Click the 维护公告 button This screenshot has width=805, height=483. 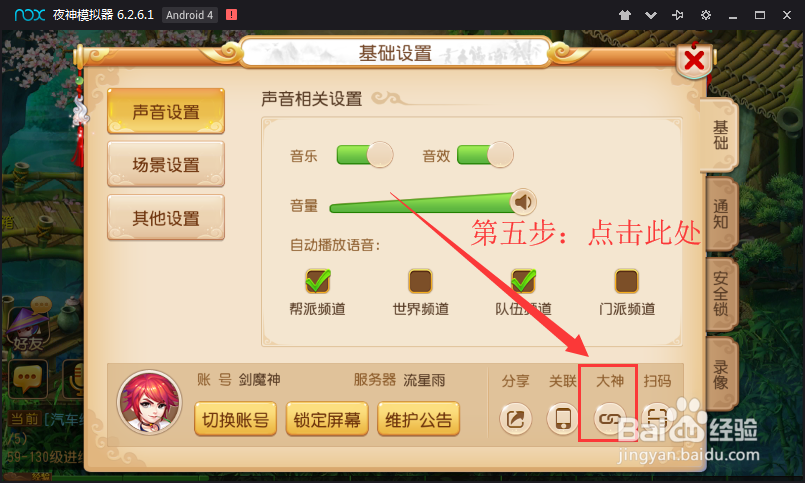[x=418, y=419]
